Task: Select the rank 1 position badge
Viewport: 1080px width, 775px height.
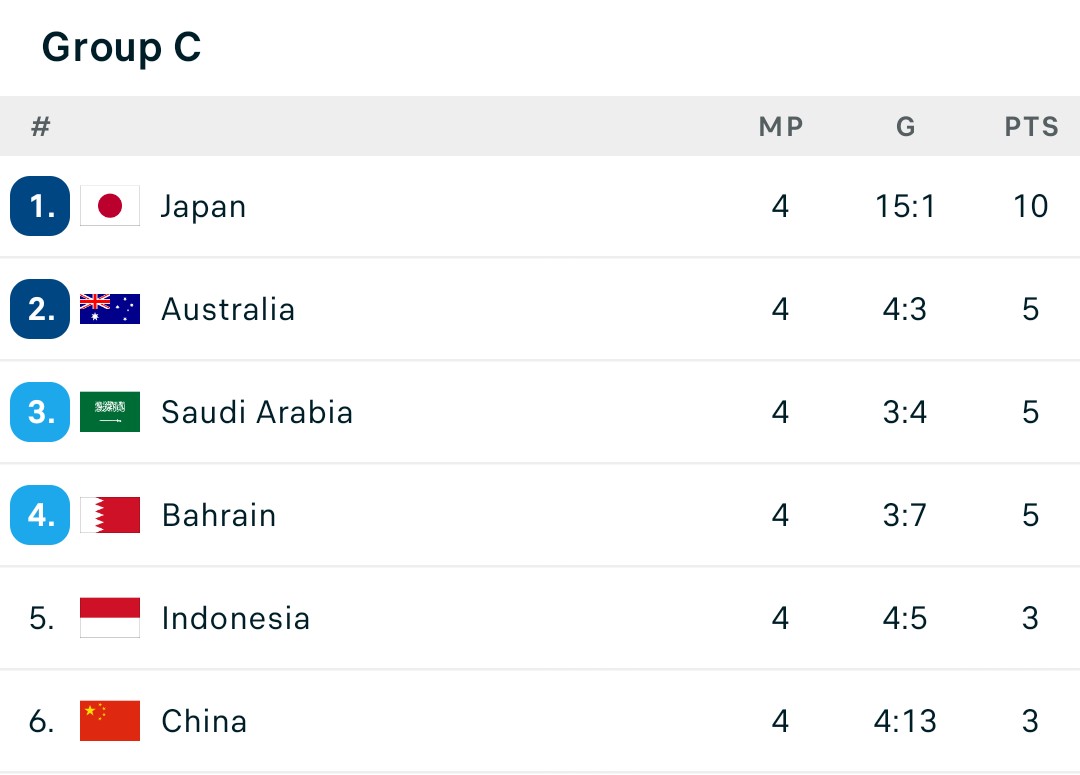Action: pyautogui.click(x=40, y=206)
